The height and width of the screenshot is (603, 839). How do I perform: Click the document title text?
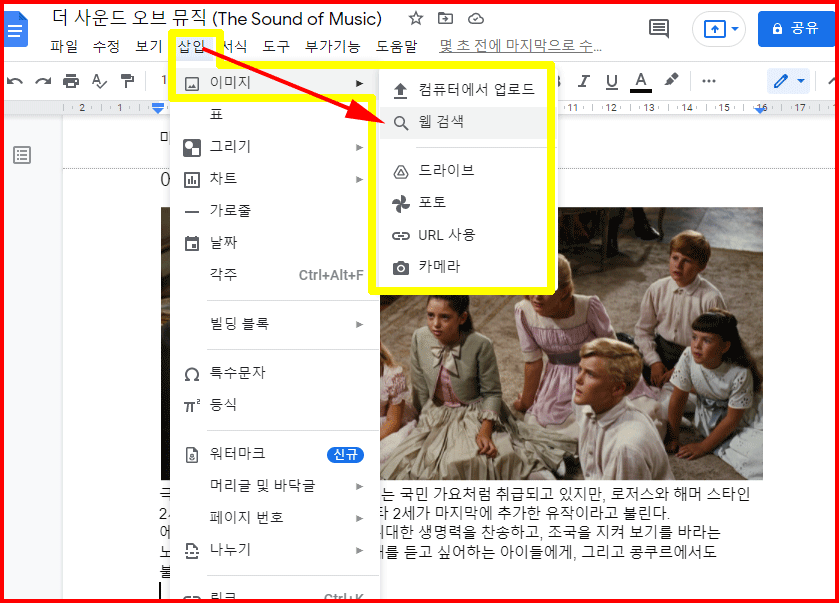(x=217, y=19)
